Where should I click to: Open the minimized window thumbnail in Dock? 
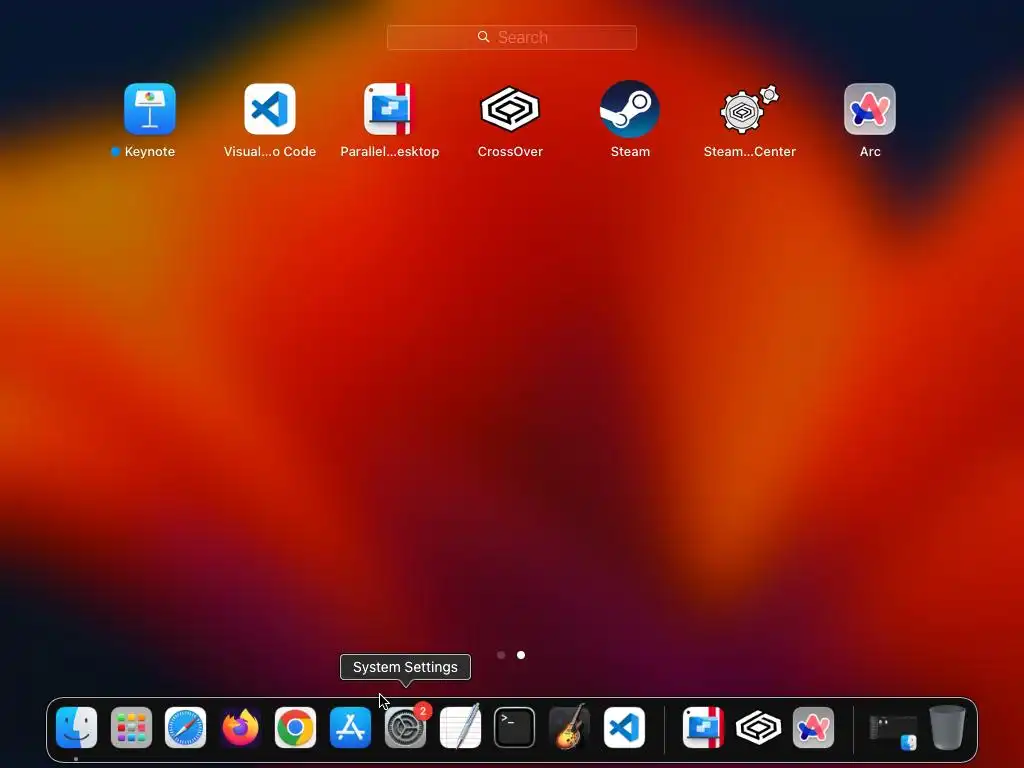893,730
